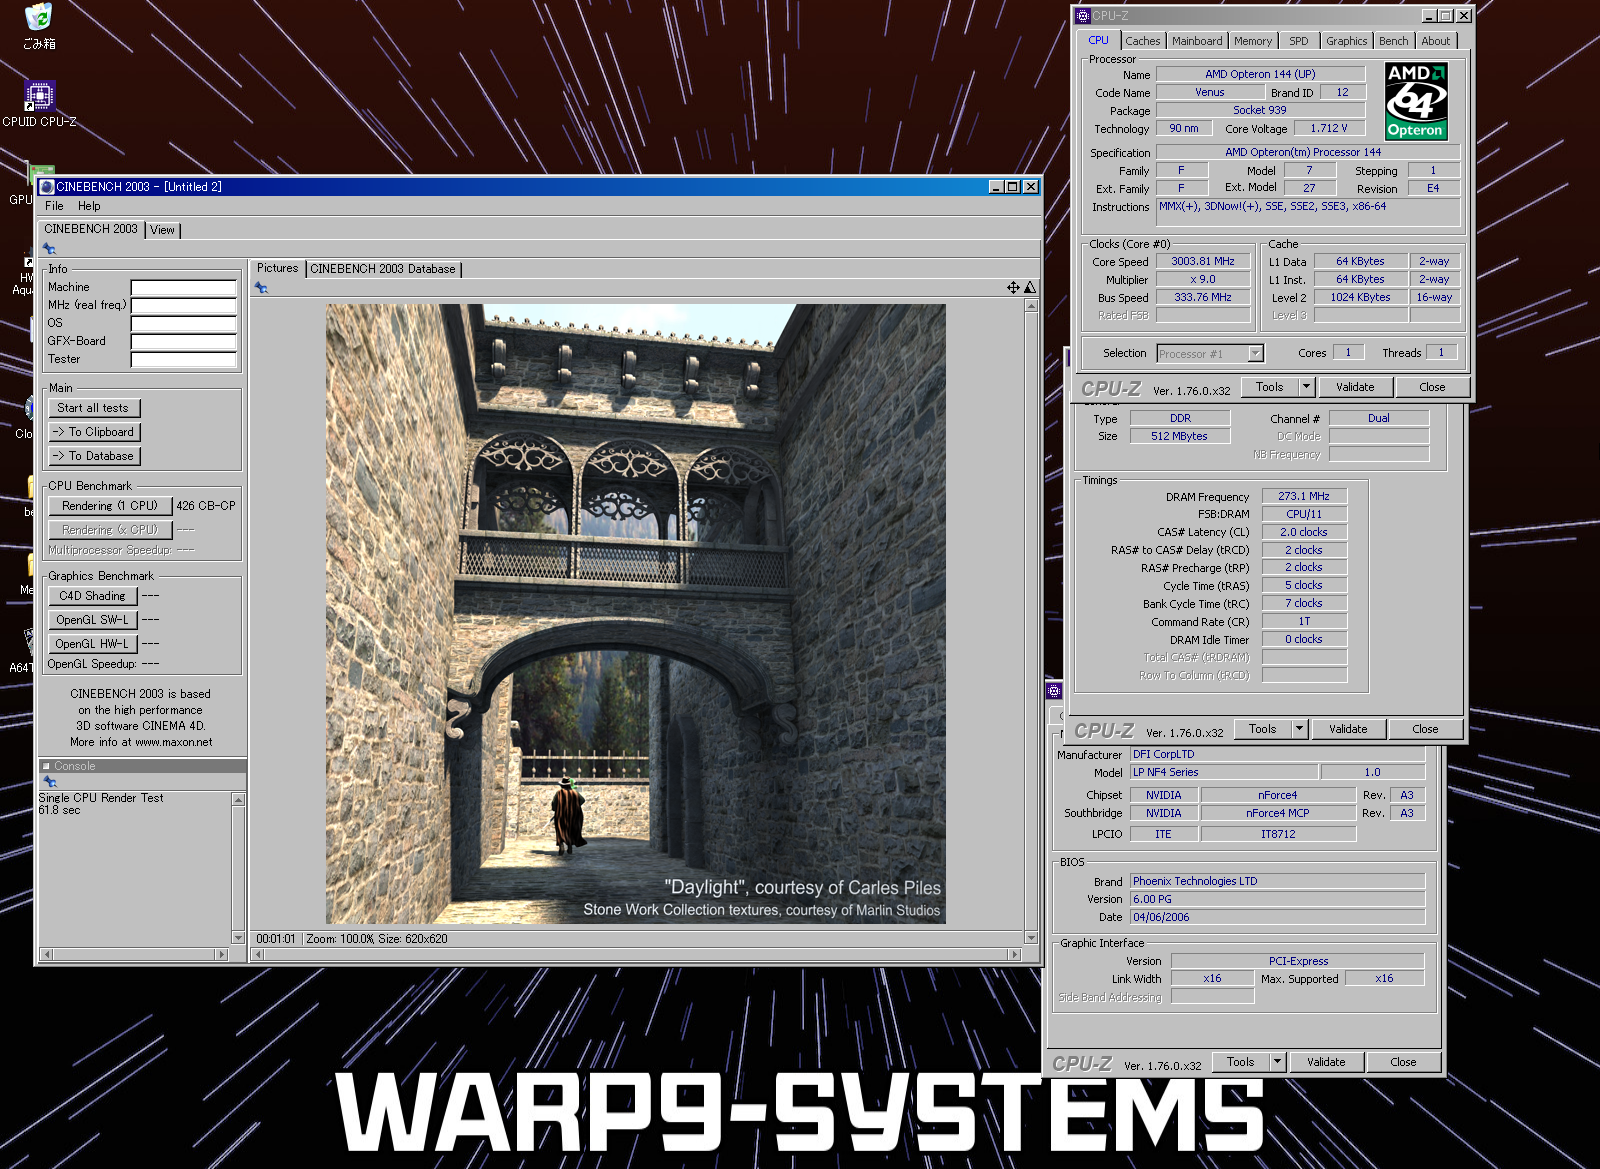
Task: Click the 426 CB-CP benchmark result
Action: [206, 506]
